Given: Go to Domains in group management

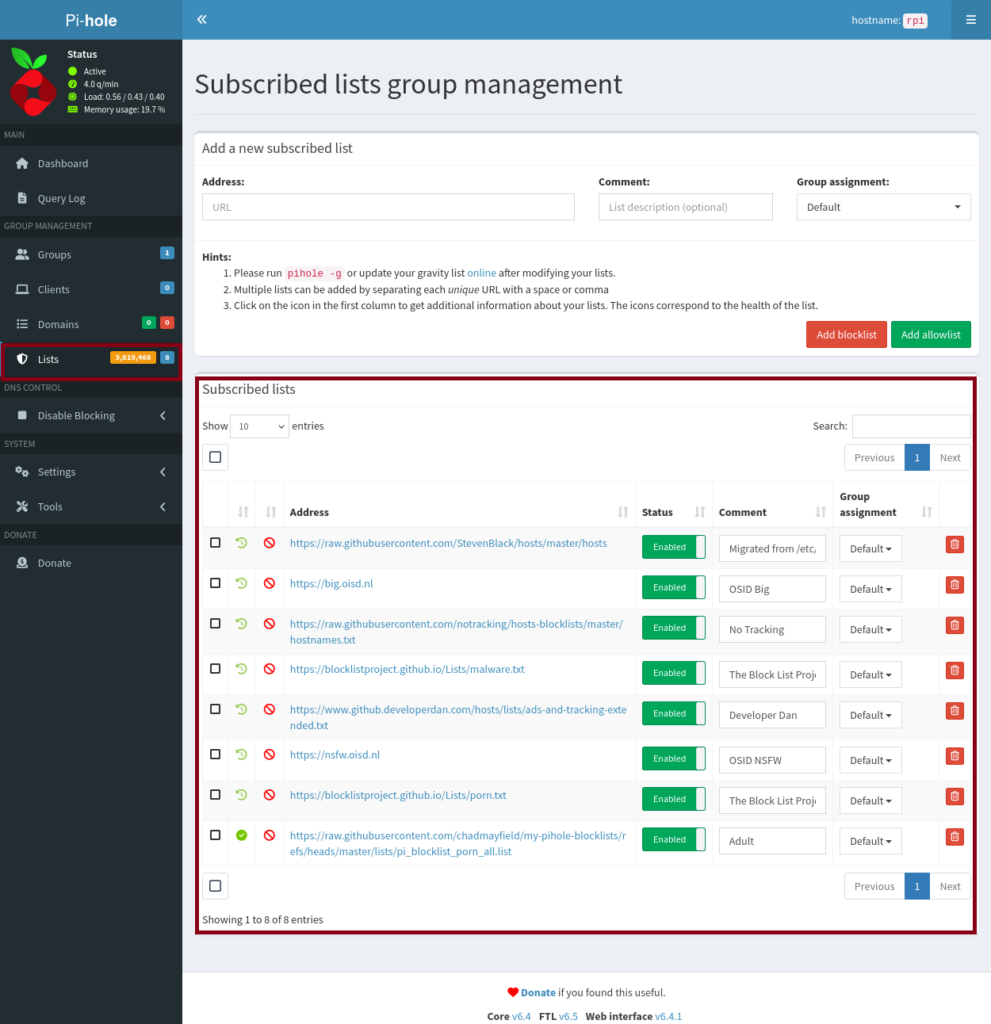Looking at the screenshot, I should click(x=58, y=324).
